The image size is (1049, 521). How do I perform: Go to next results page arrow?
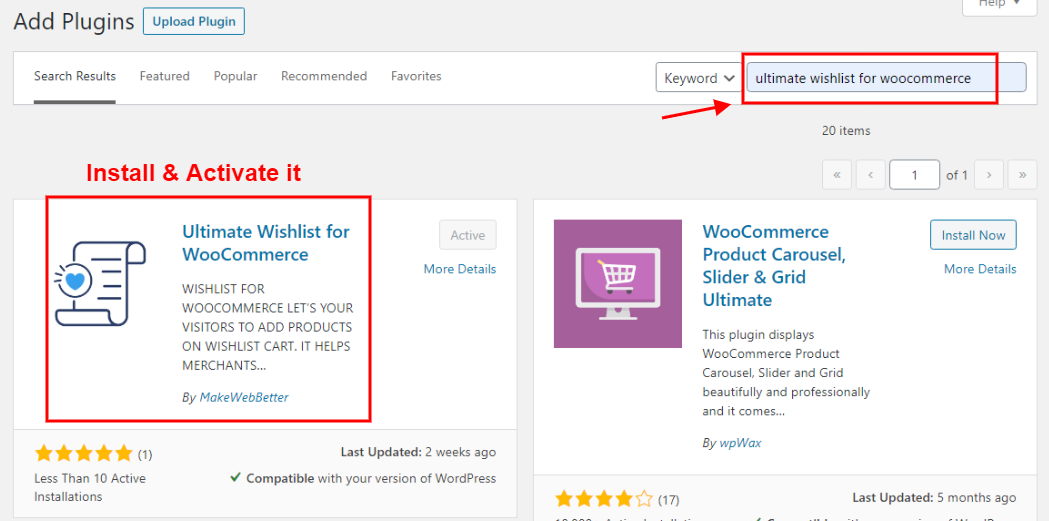pos(989,176)
